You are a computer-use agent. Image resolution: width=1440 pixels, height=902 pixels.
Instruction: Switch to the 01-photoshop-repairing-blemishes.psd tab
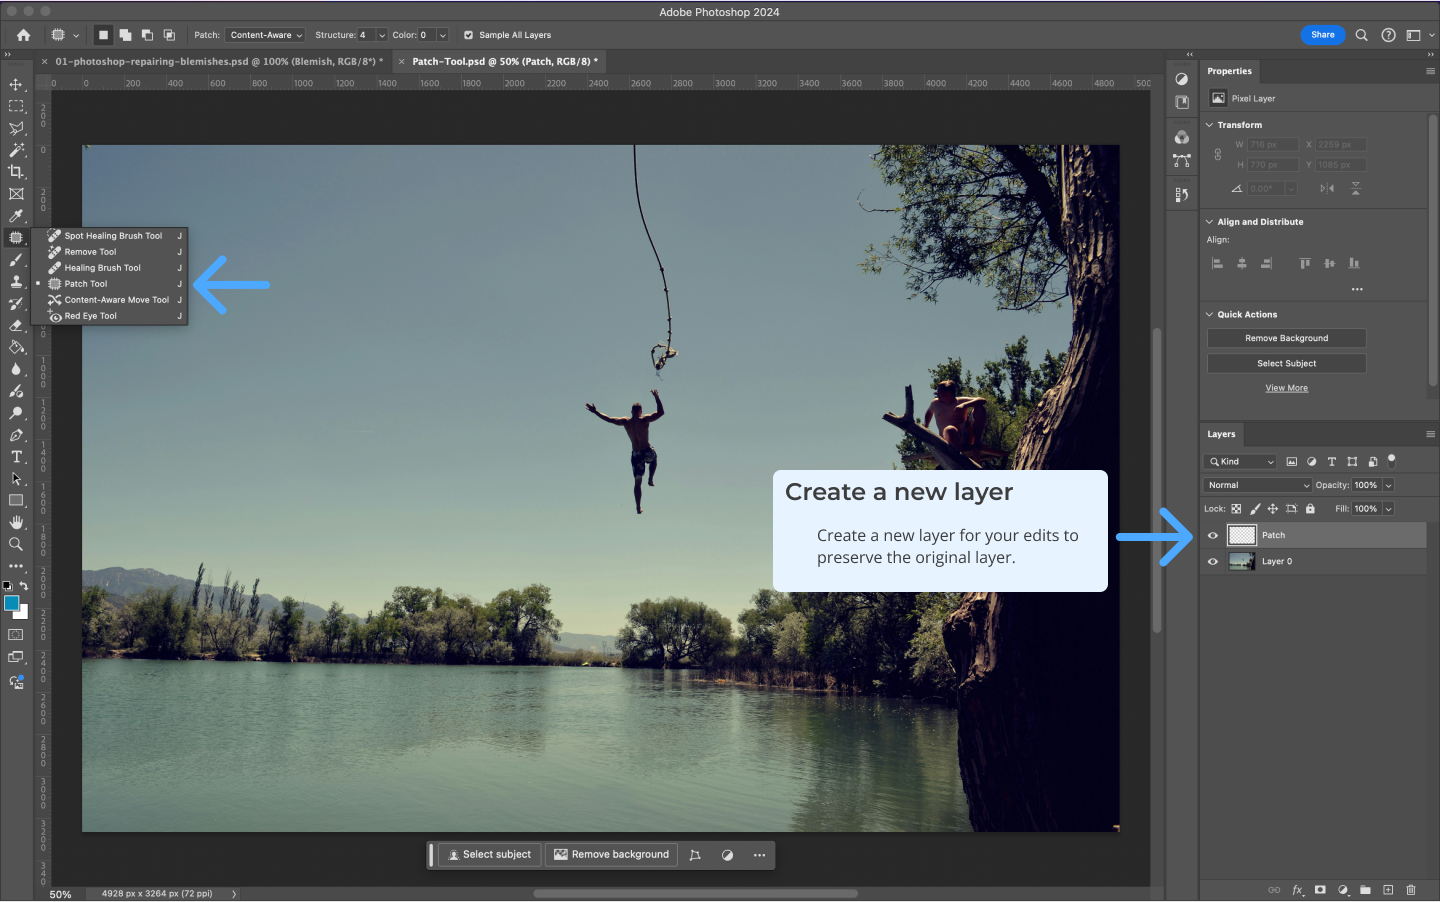click(218, 62)
